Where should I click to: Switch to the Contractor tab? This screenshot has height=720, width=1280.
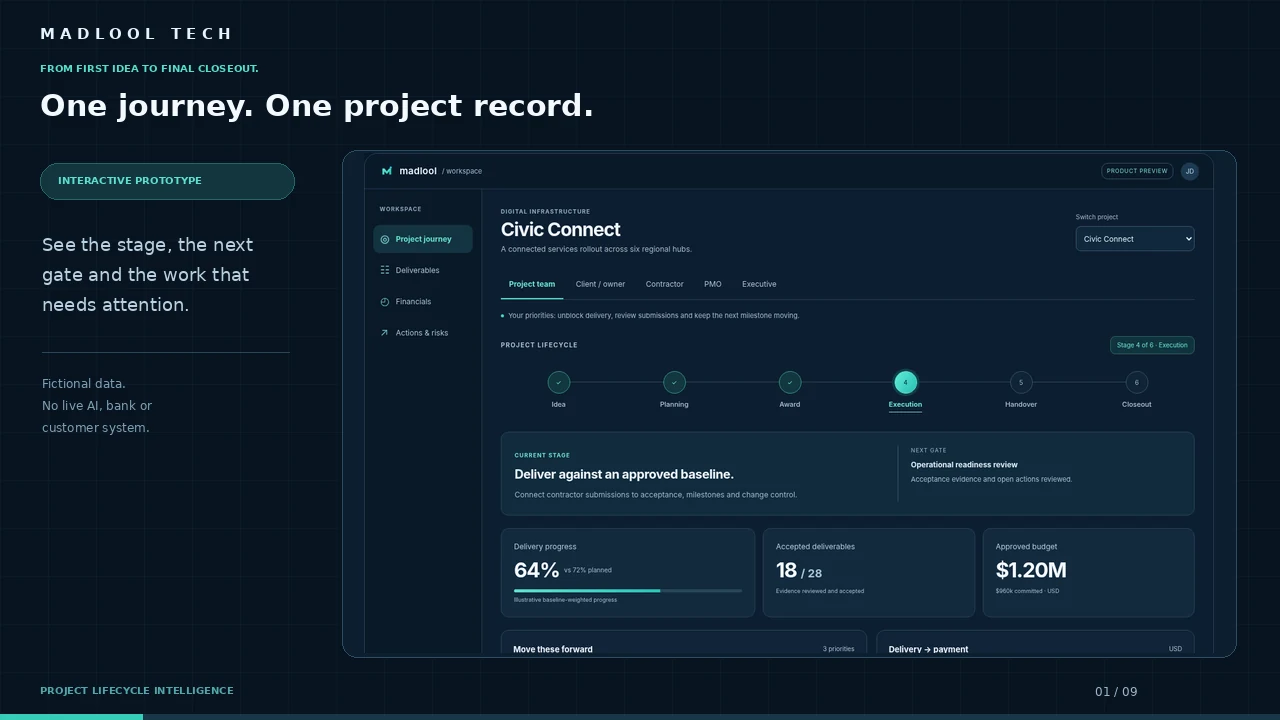[x=664, y=284]
